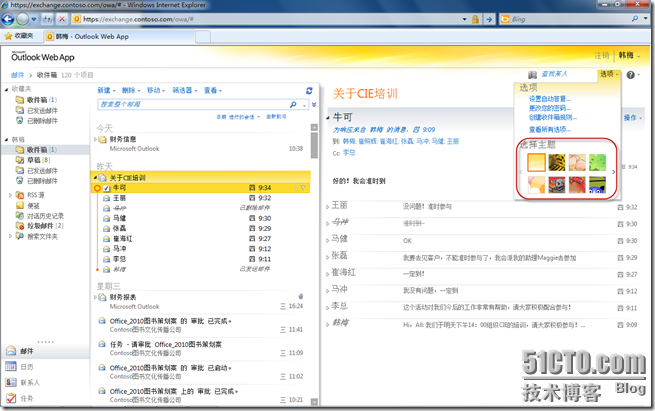Click the 注销 sign out link

pyautogui.click(x=602, y=55)
